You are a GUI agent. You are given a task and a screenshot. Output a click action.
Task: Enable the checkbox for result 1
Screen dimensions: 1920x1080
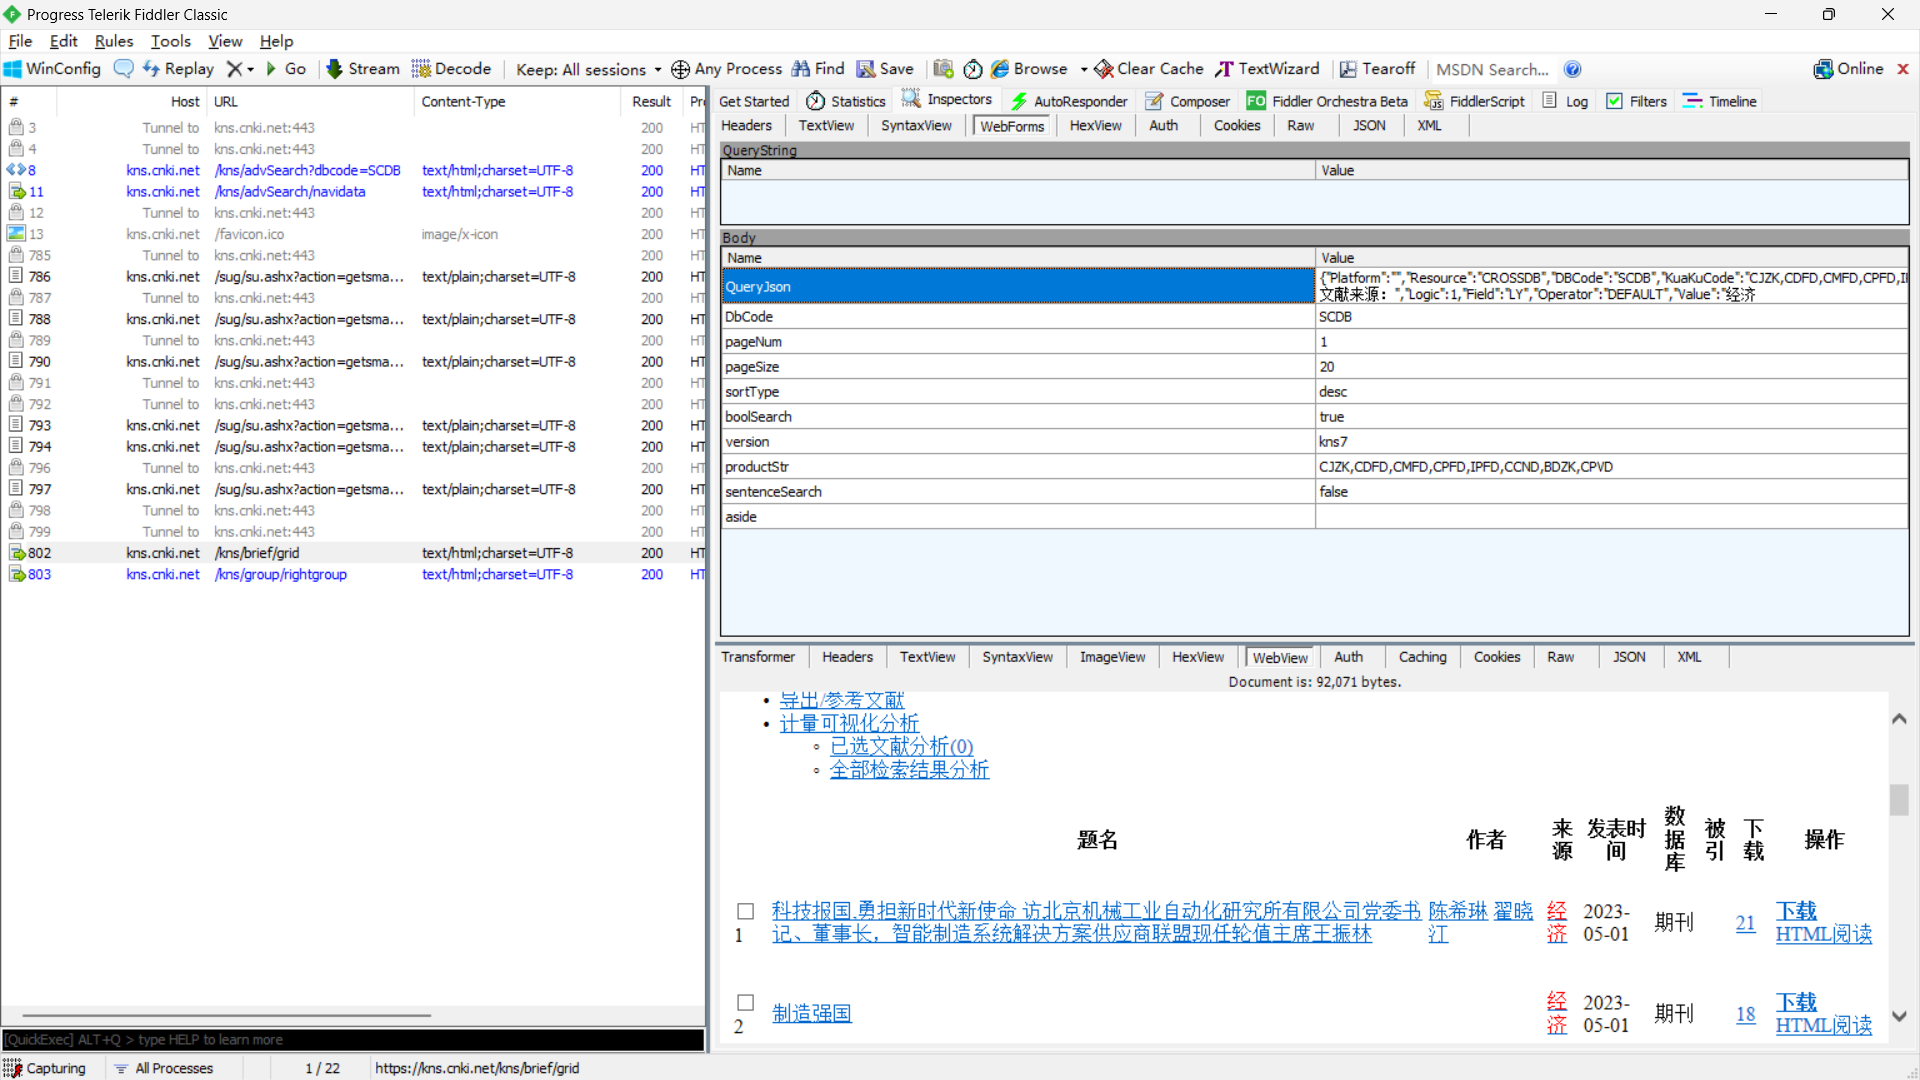742,910
